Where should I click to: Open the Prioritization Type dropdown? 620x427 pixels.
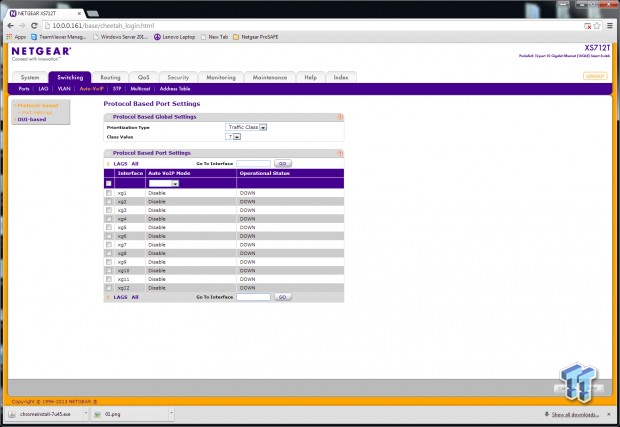246,127
